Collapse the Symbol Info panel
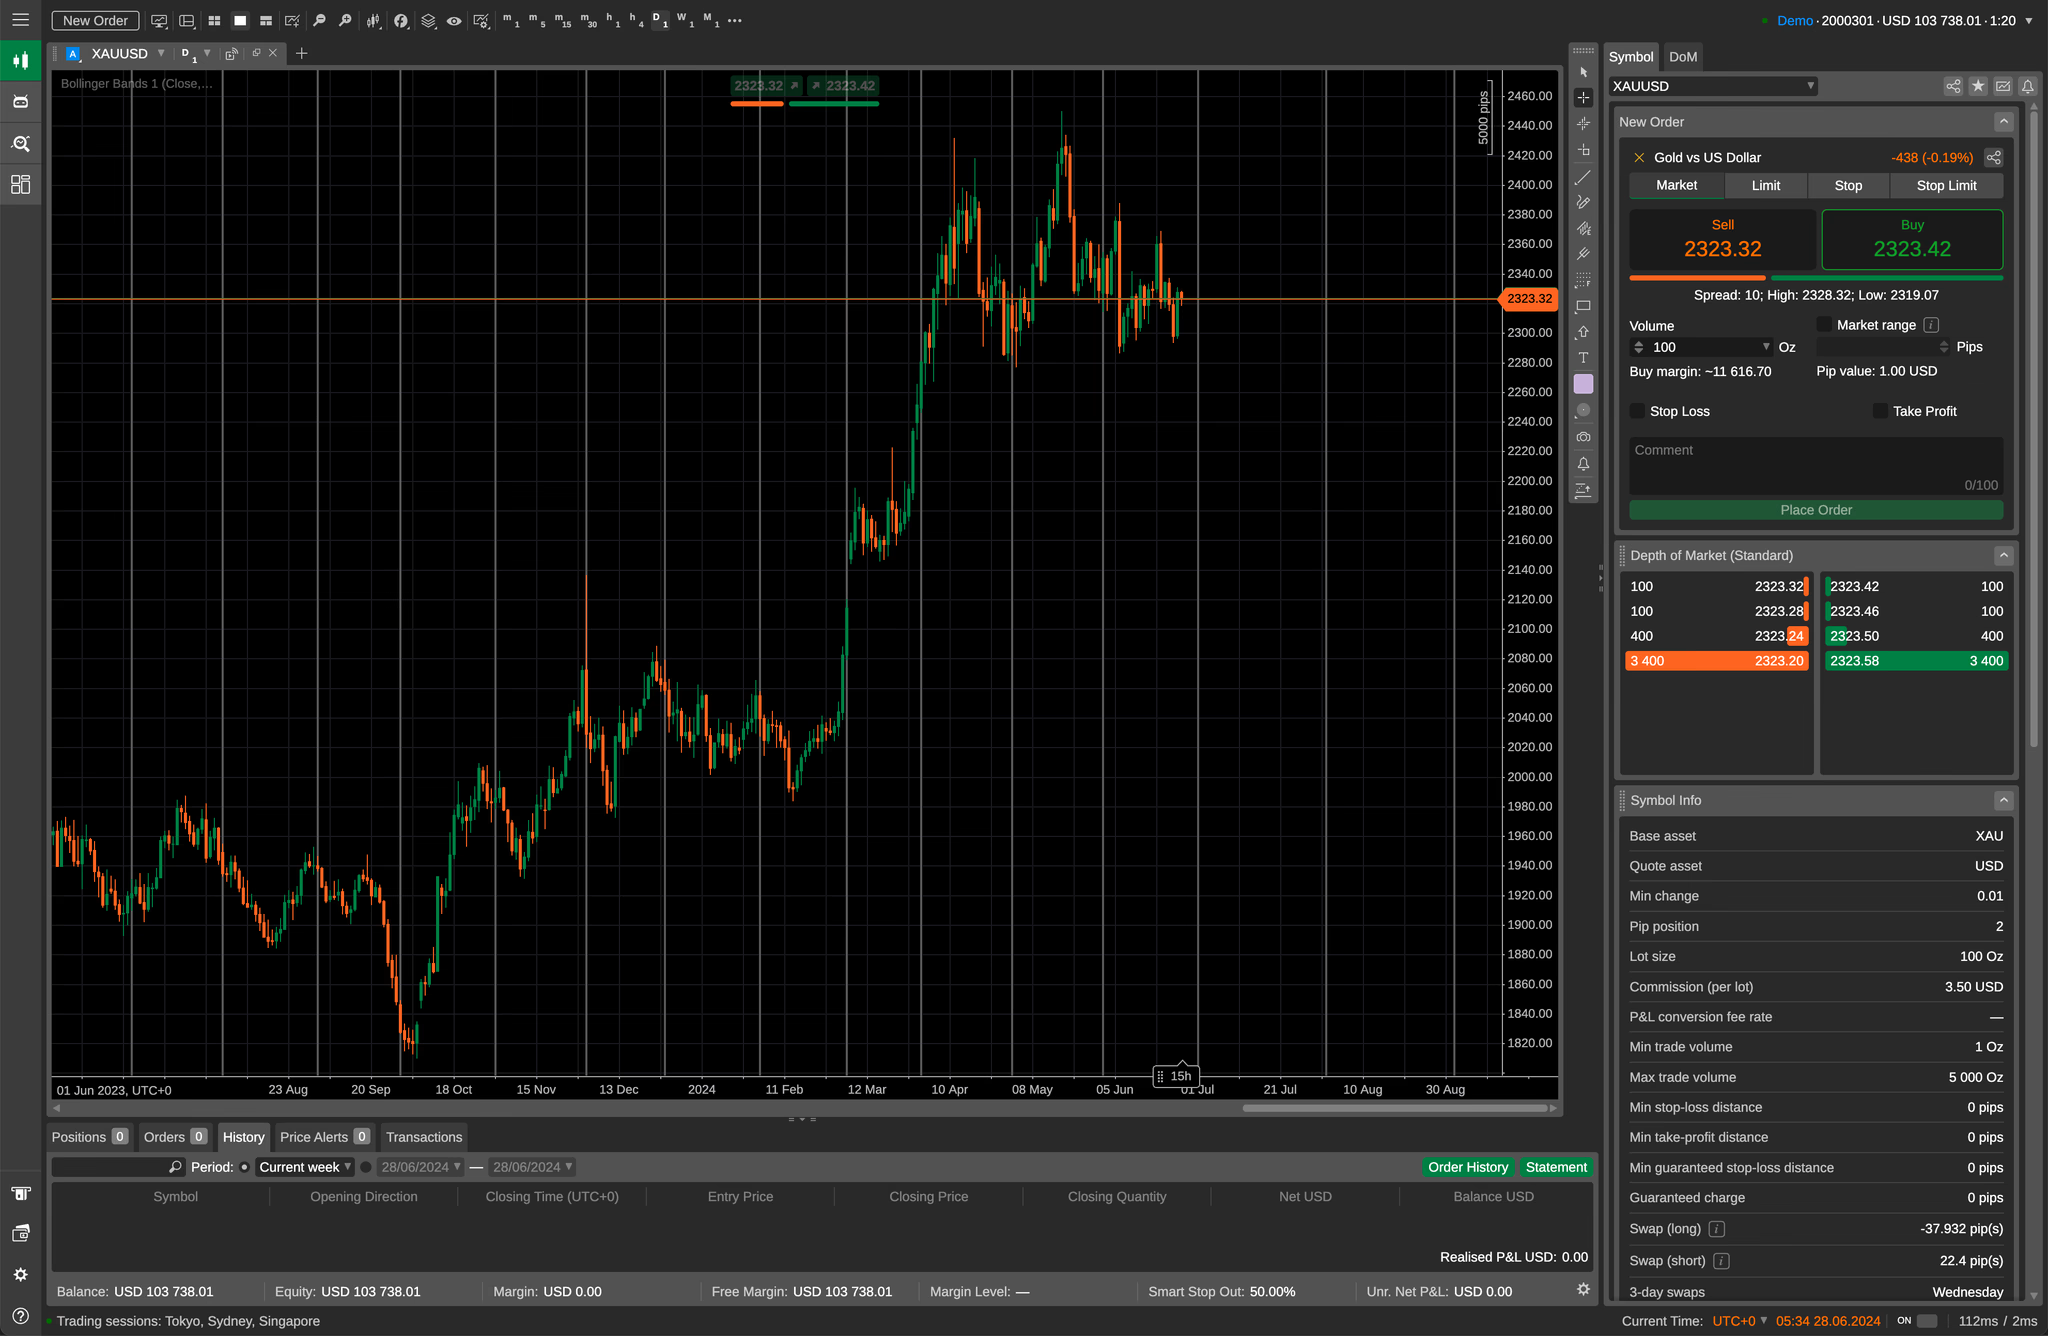 click(2003, 800)
